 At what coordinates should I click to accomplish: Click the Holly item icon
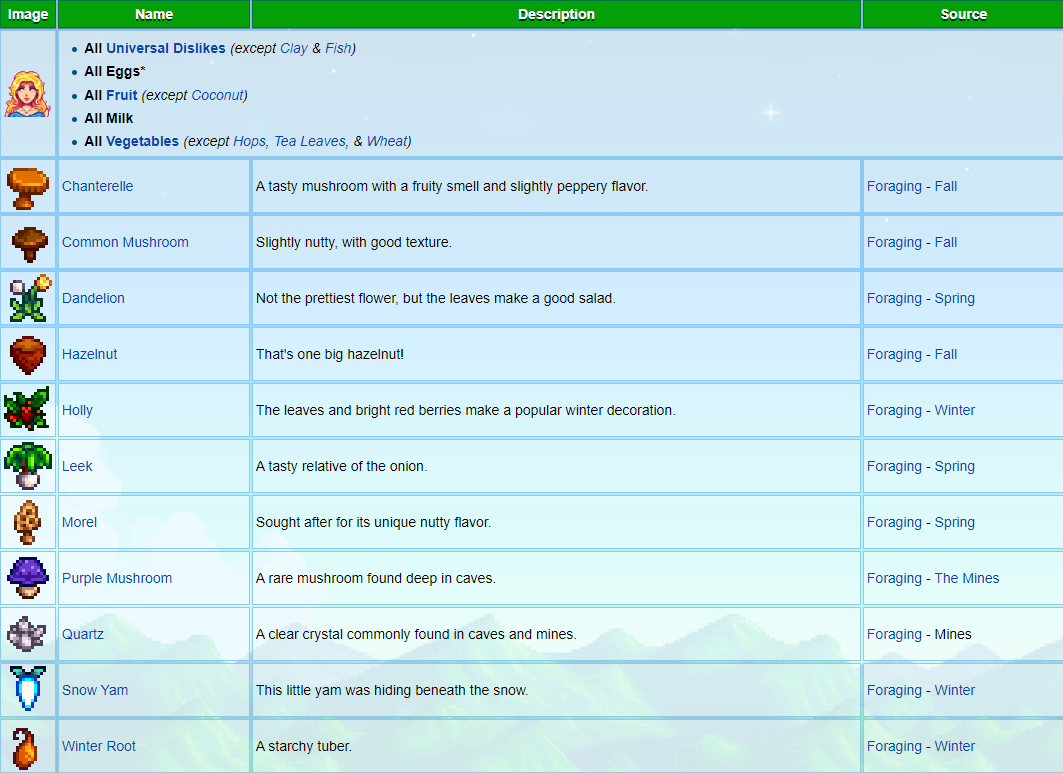(27, 409)
